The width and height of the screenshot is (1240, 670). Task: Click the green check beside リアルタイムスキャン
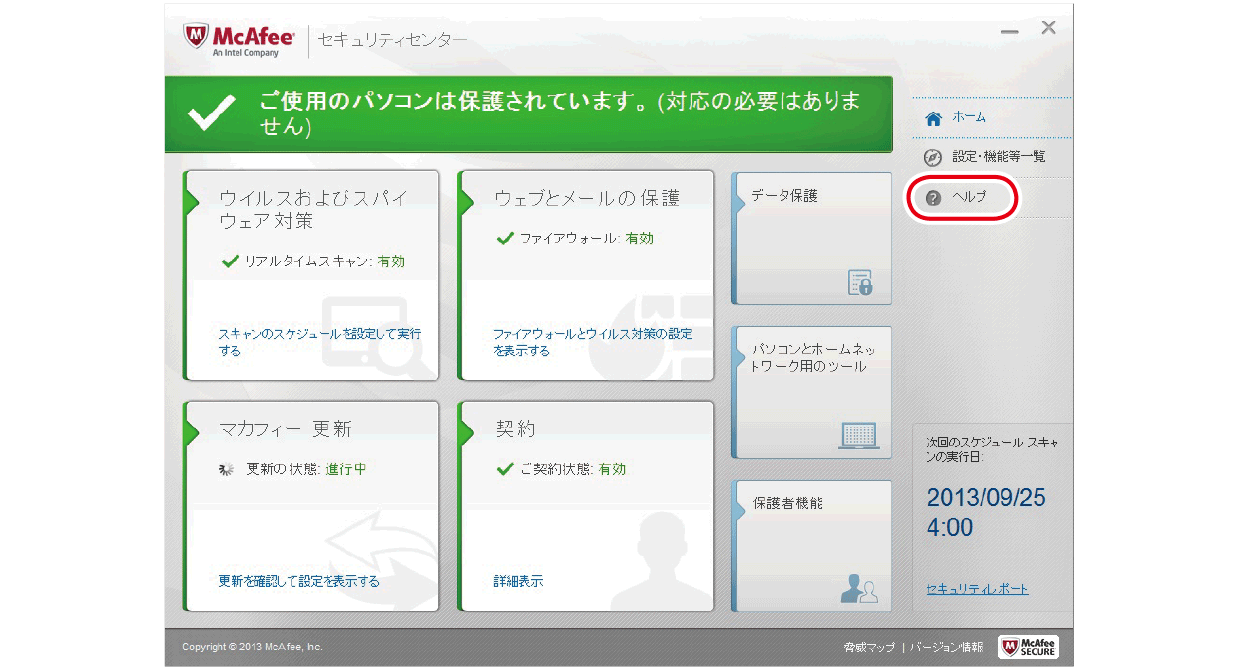[230, 261]
